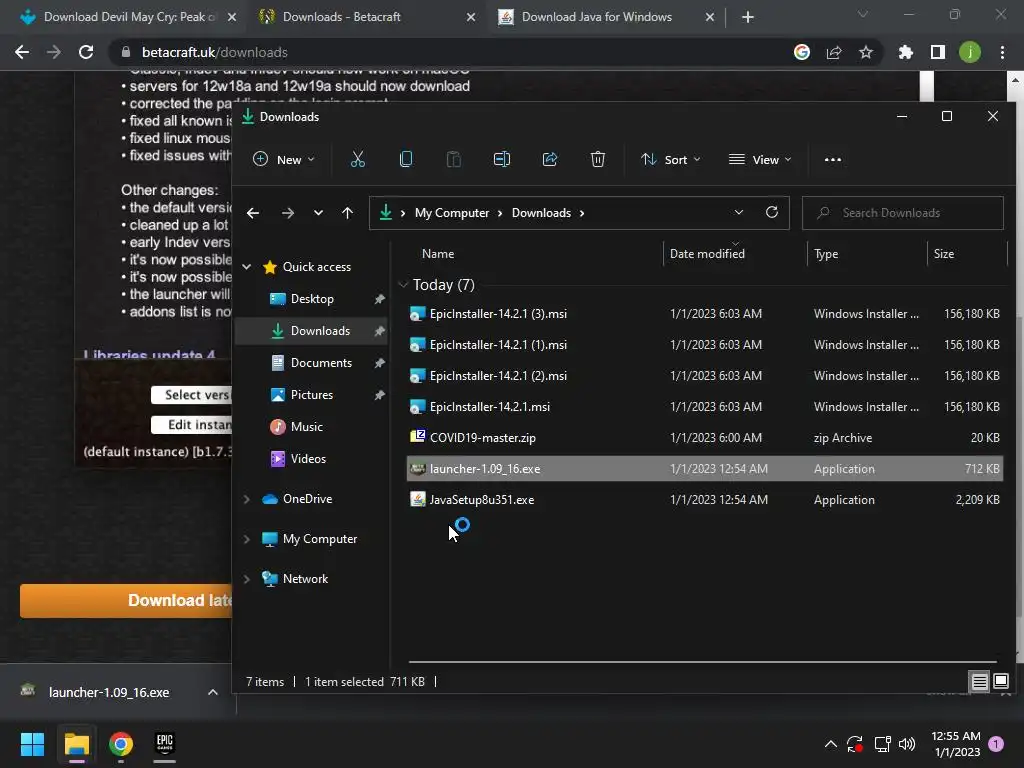Click Chrome icon on the taskbar
1024x768 pixels.
[121, 744]
